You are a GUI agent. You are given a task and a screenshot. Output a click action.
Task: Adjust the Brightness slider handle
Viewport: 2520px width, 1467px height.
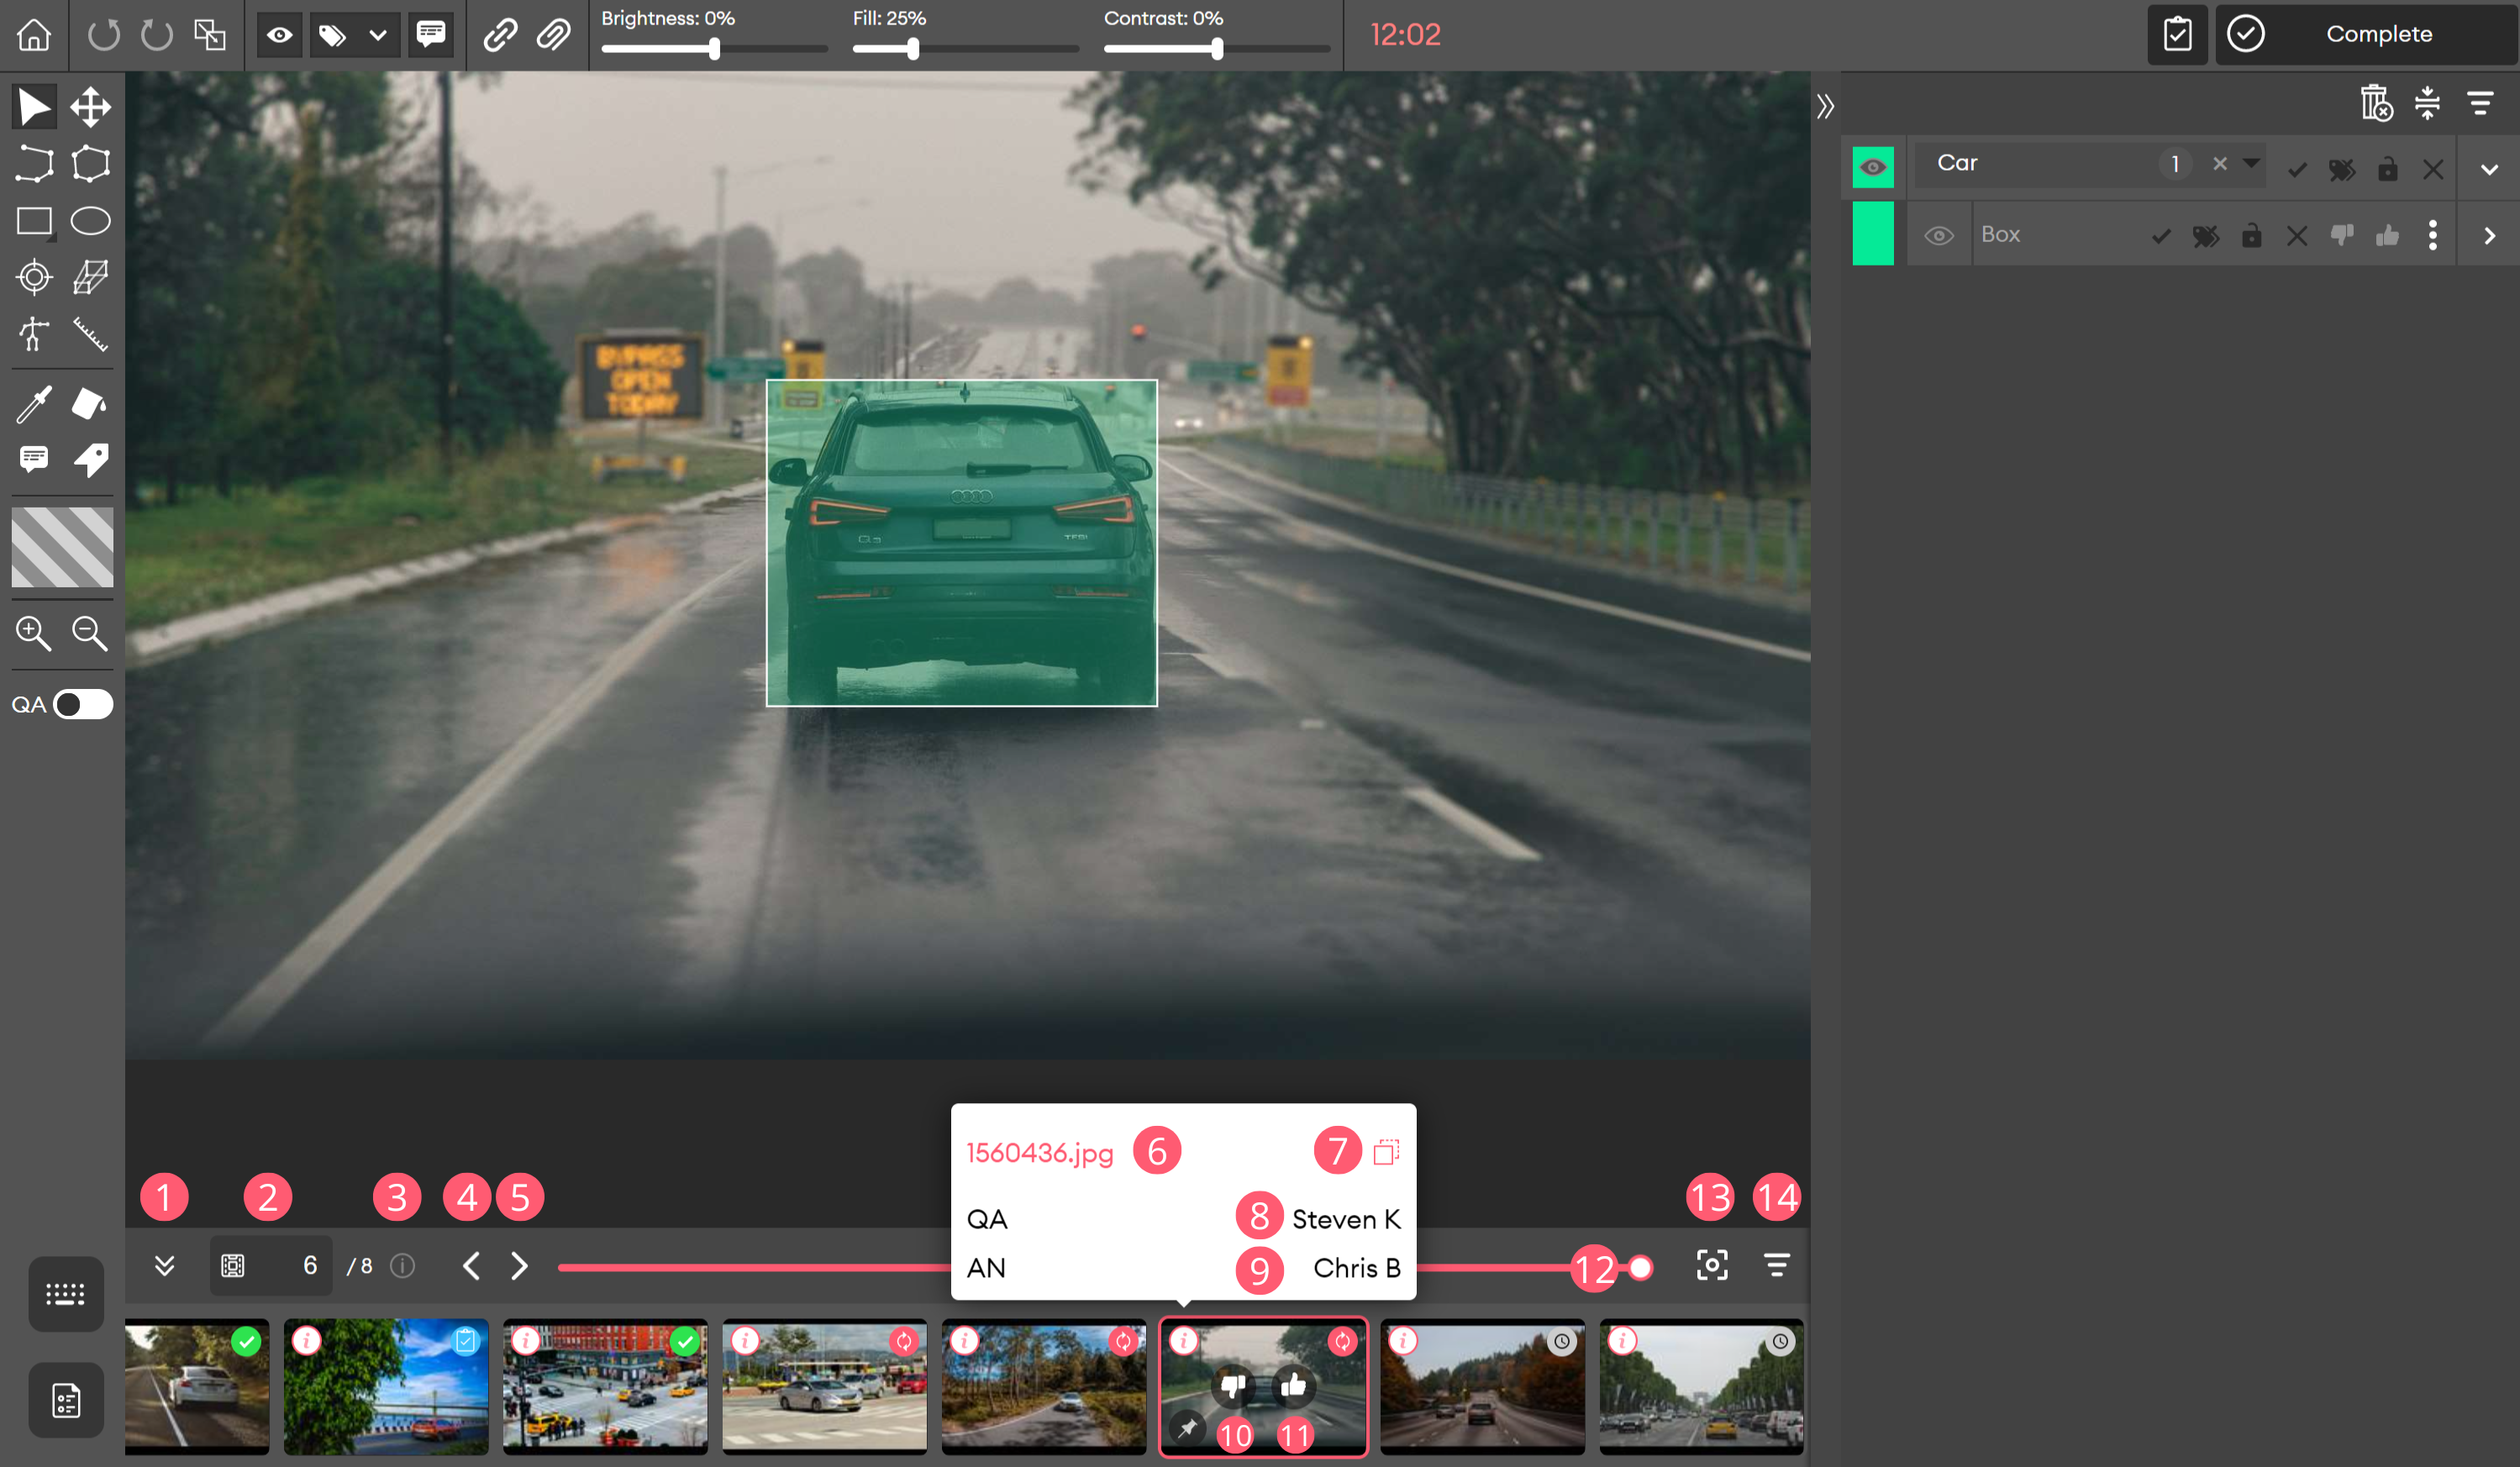coord(714,48)
